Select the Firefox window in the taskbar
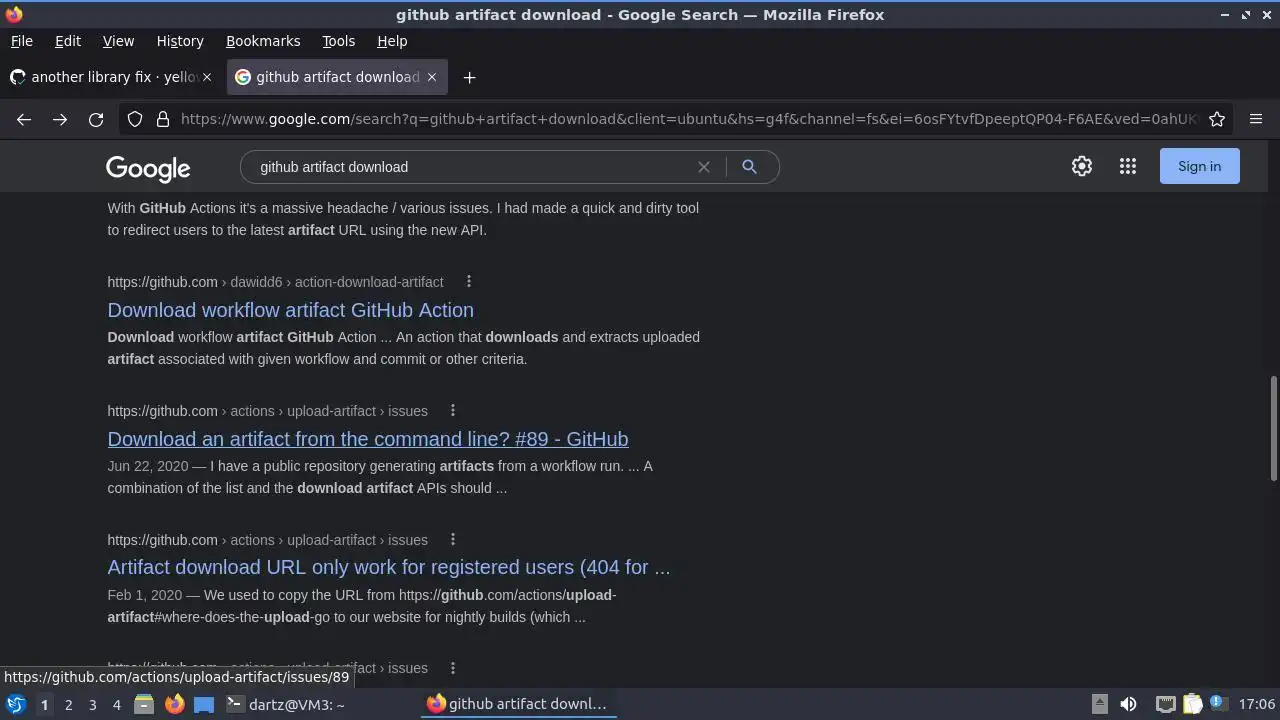Screen dimensions: 1280x720 tap(519, 704)
